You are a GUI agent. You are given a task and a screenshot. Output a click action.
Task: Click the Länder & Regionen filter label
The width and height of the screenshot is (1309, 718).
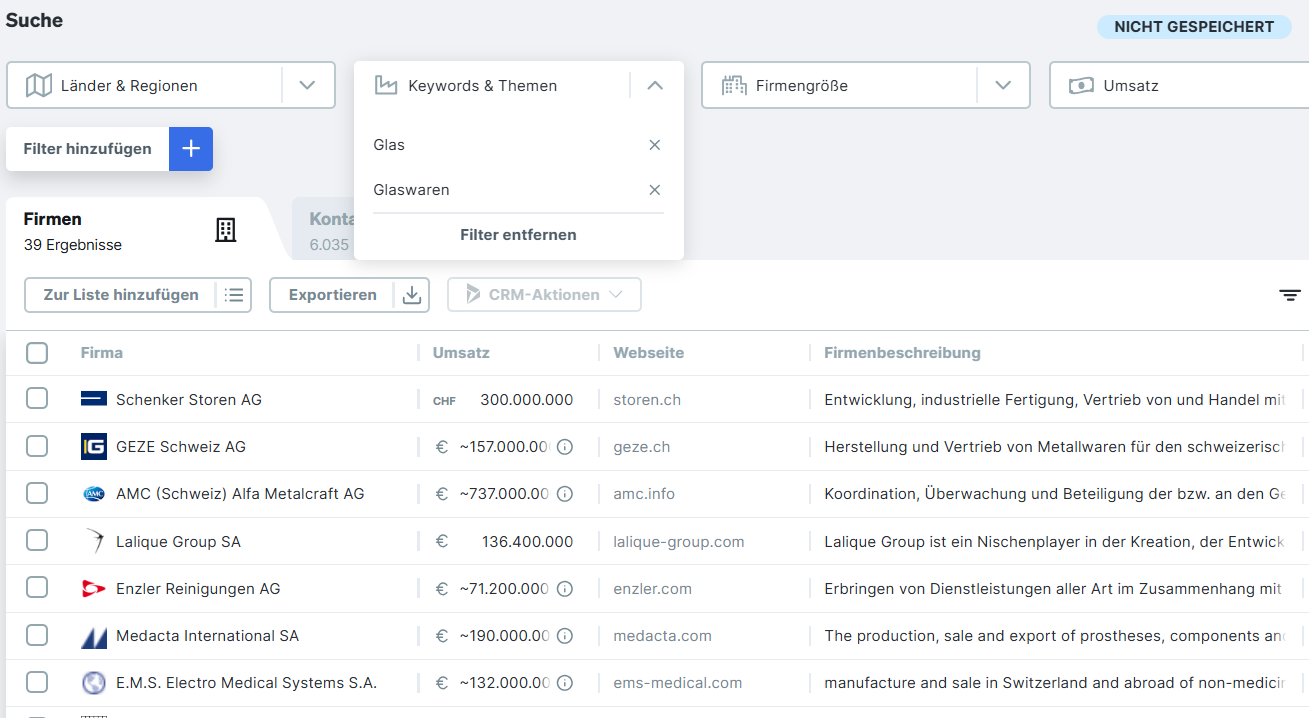point(129,86)
